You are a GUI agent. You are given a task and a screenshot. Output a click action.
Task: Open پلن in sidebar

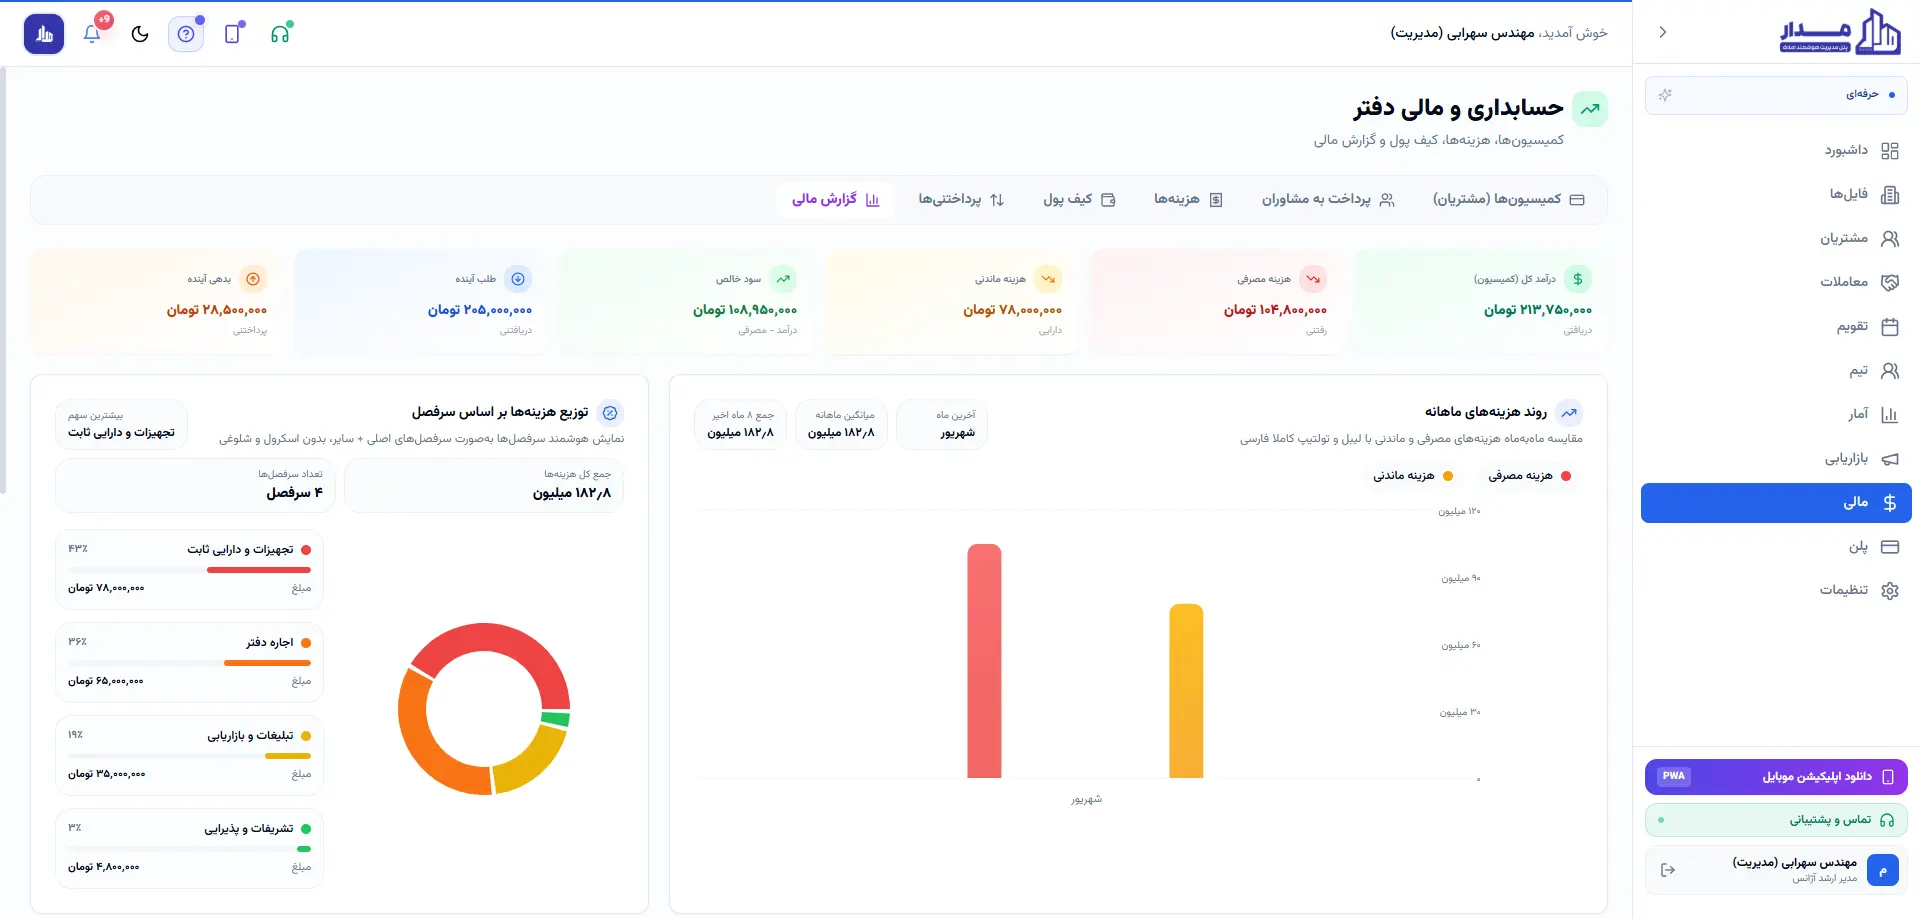point(1776,547)
